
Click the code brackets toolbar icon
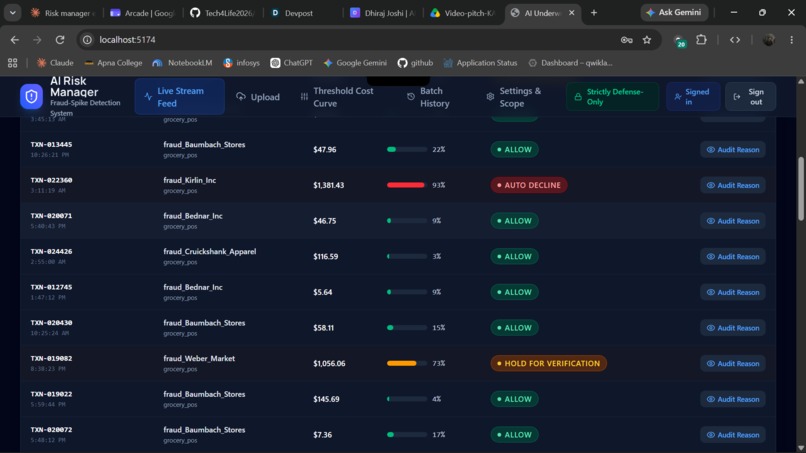pyautogui.click(x=735, y=40)
